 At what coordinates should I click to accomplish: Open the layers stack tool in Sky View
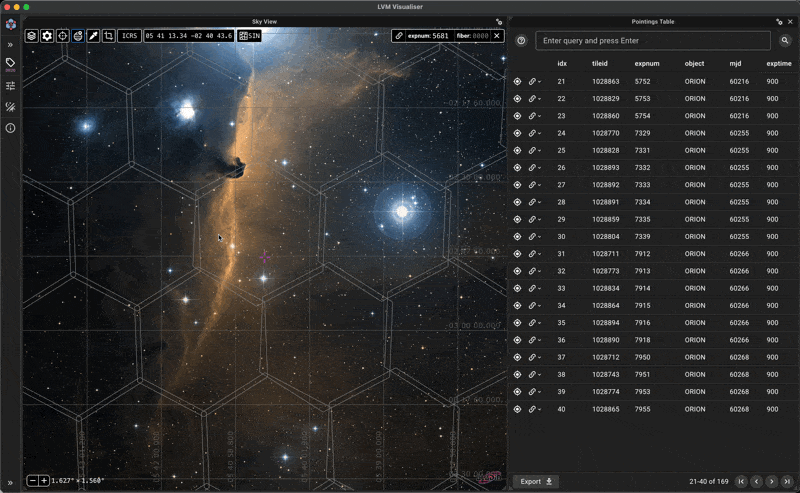(32, 36)
